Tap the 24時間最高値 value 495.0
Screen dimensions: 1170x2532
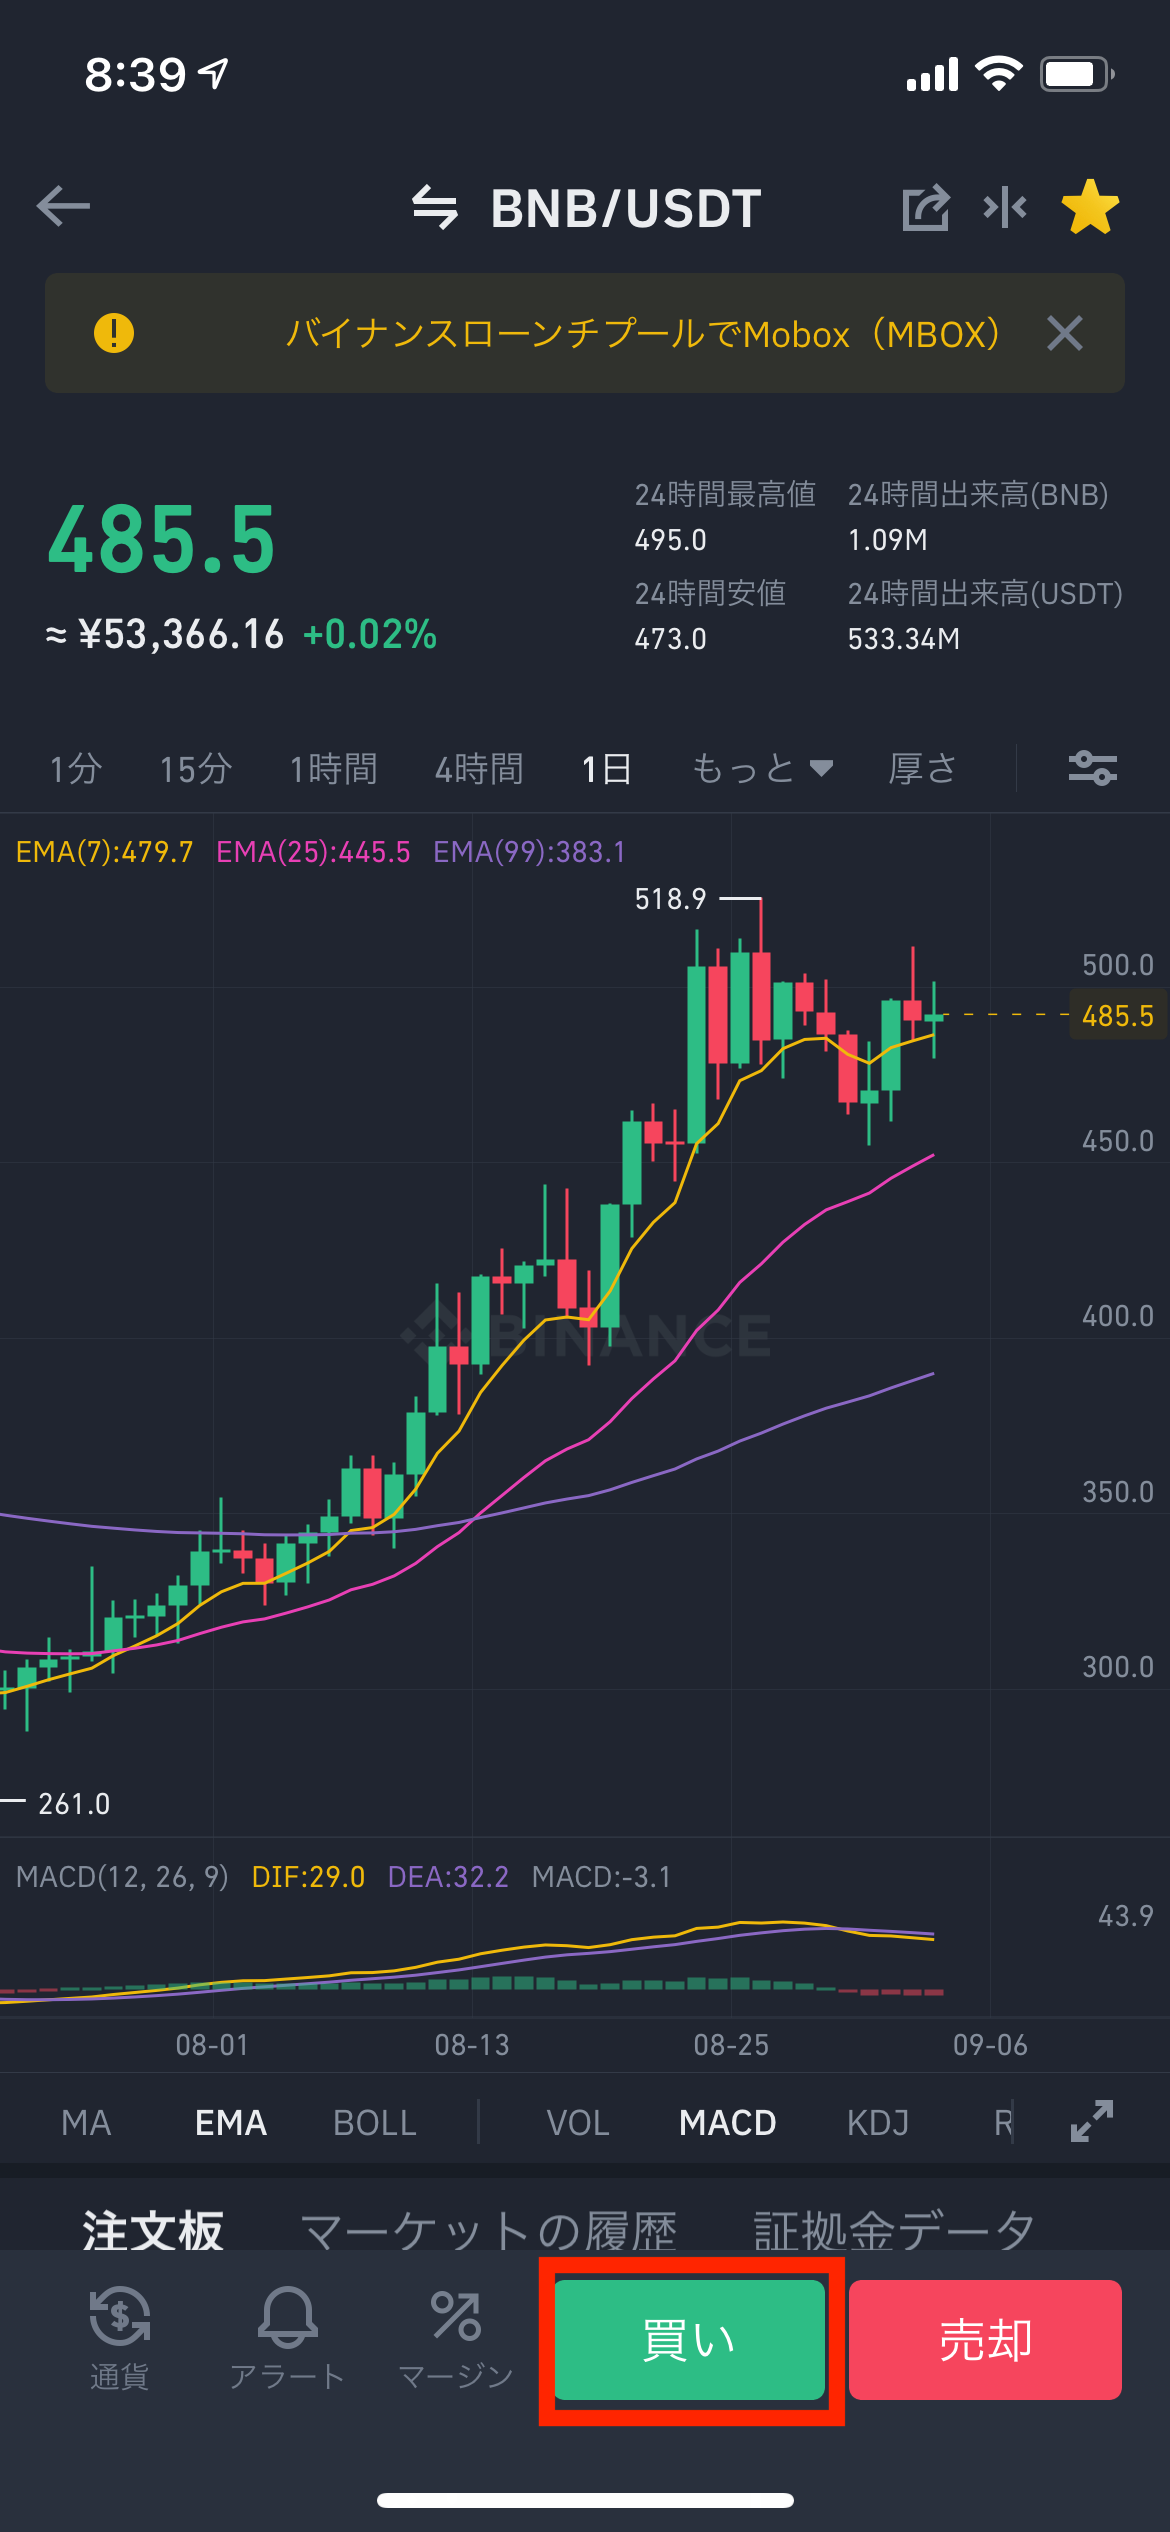[x=671, y=540]
